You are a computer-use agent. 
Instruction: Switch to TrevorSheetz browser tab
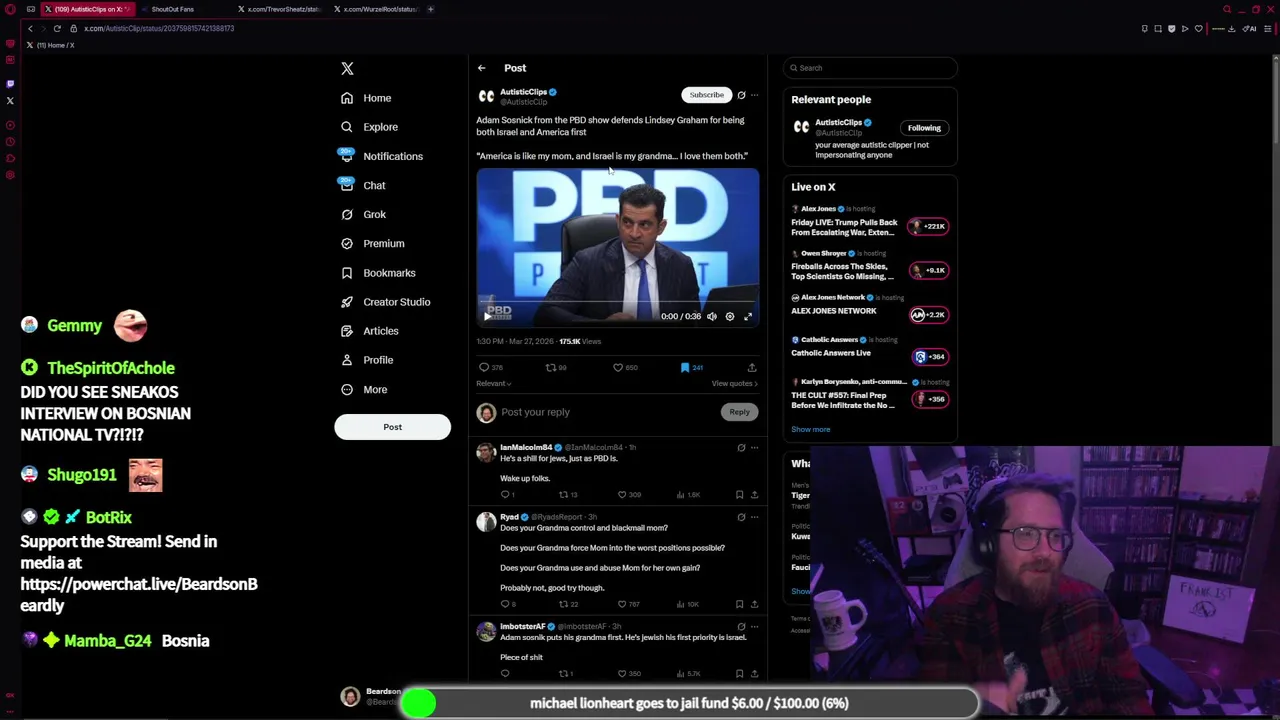pos(280,9)
